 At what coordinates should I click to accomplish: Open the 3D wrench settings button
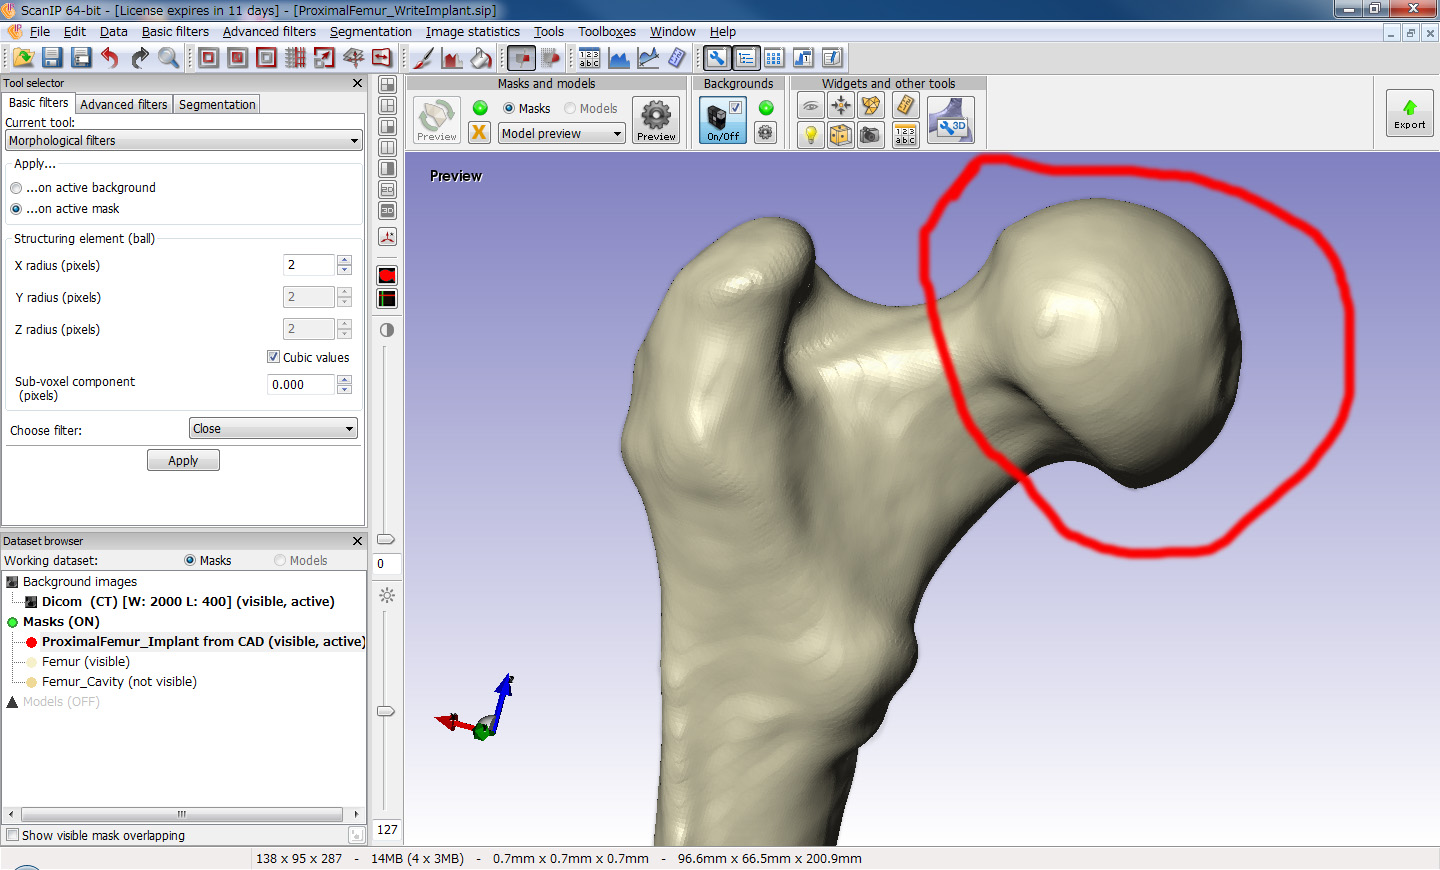[951, 120]
